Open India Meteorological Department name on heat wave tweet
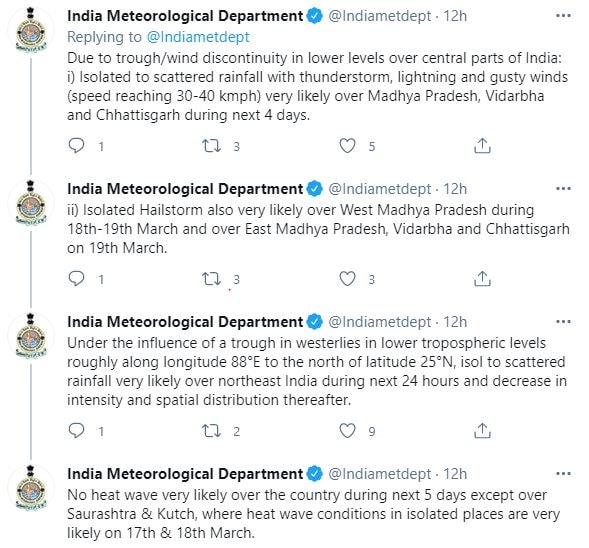 coord(185,474)
